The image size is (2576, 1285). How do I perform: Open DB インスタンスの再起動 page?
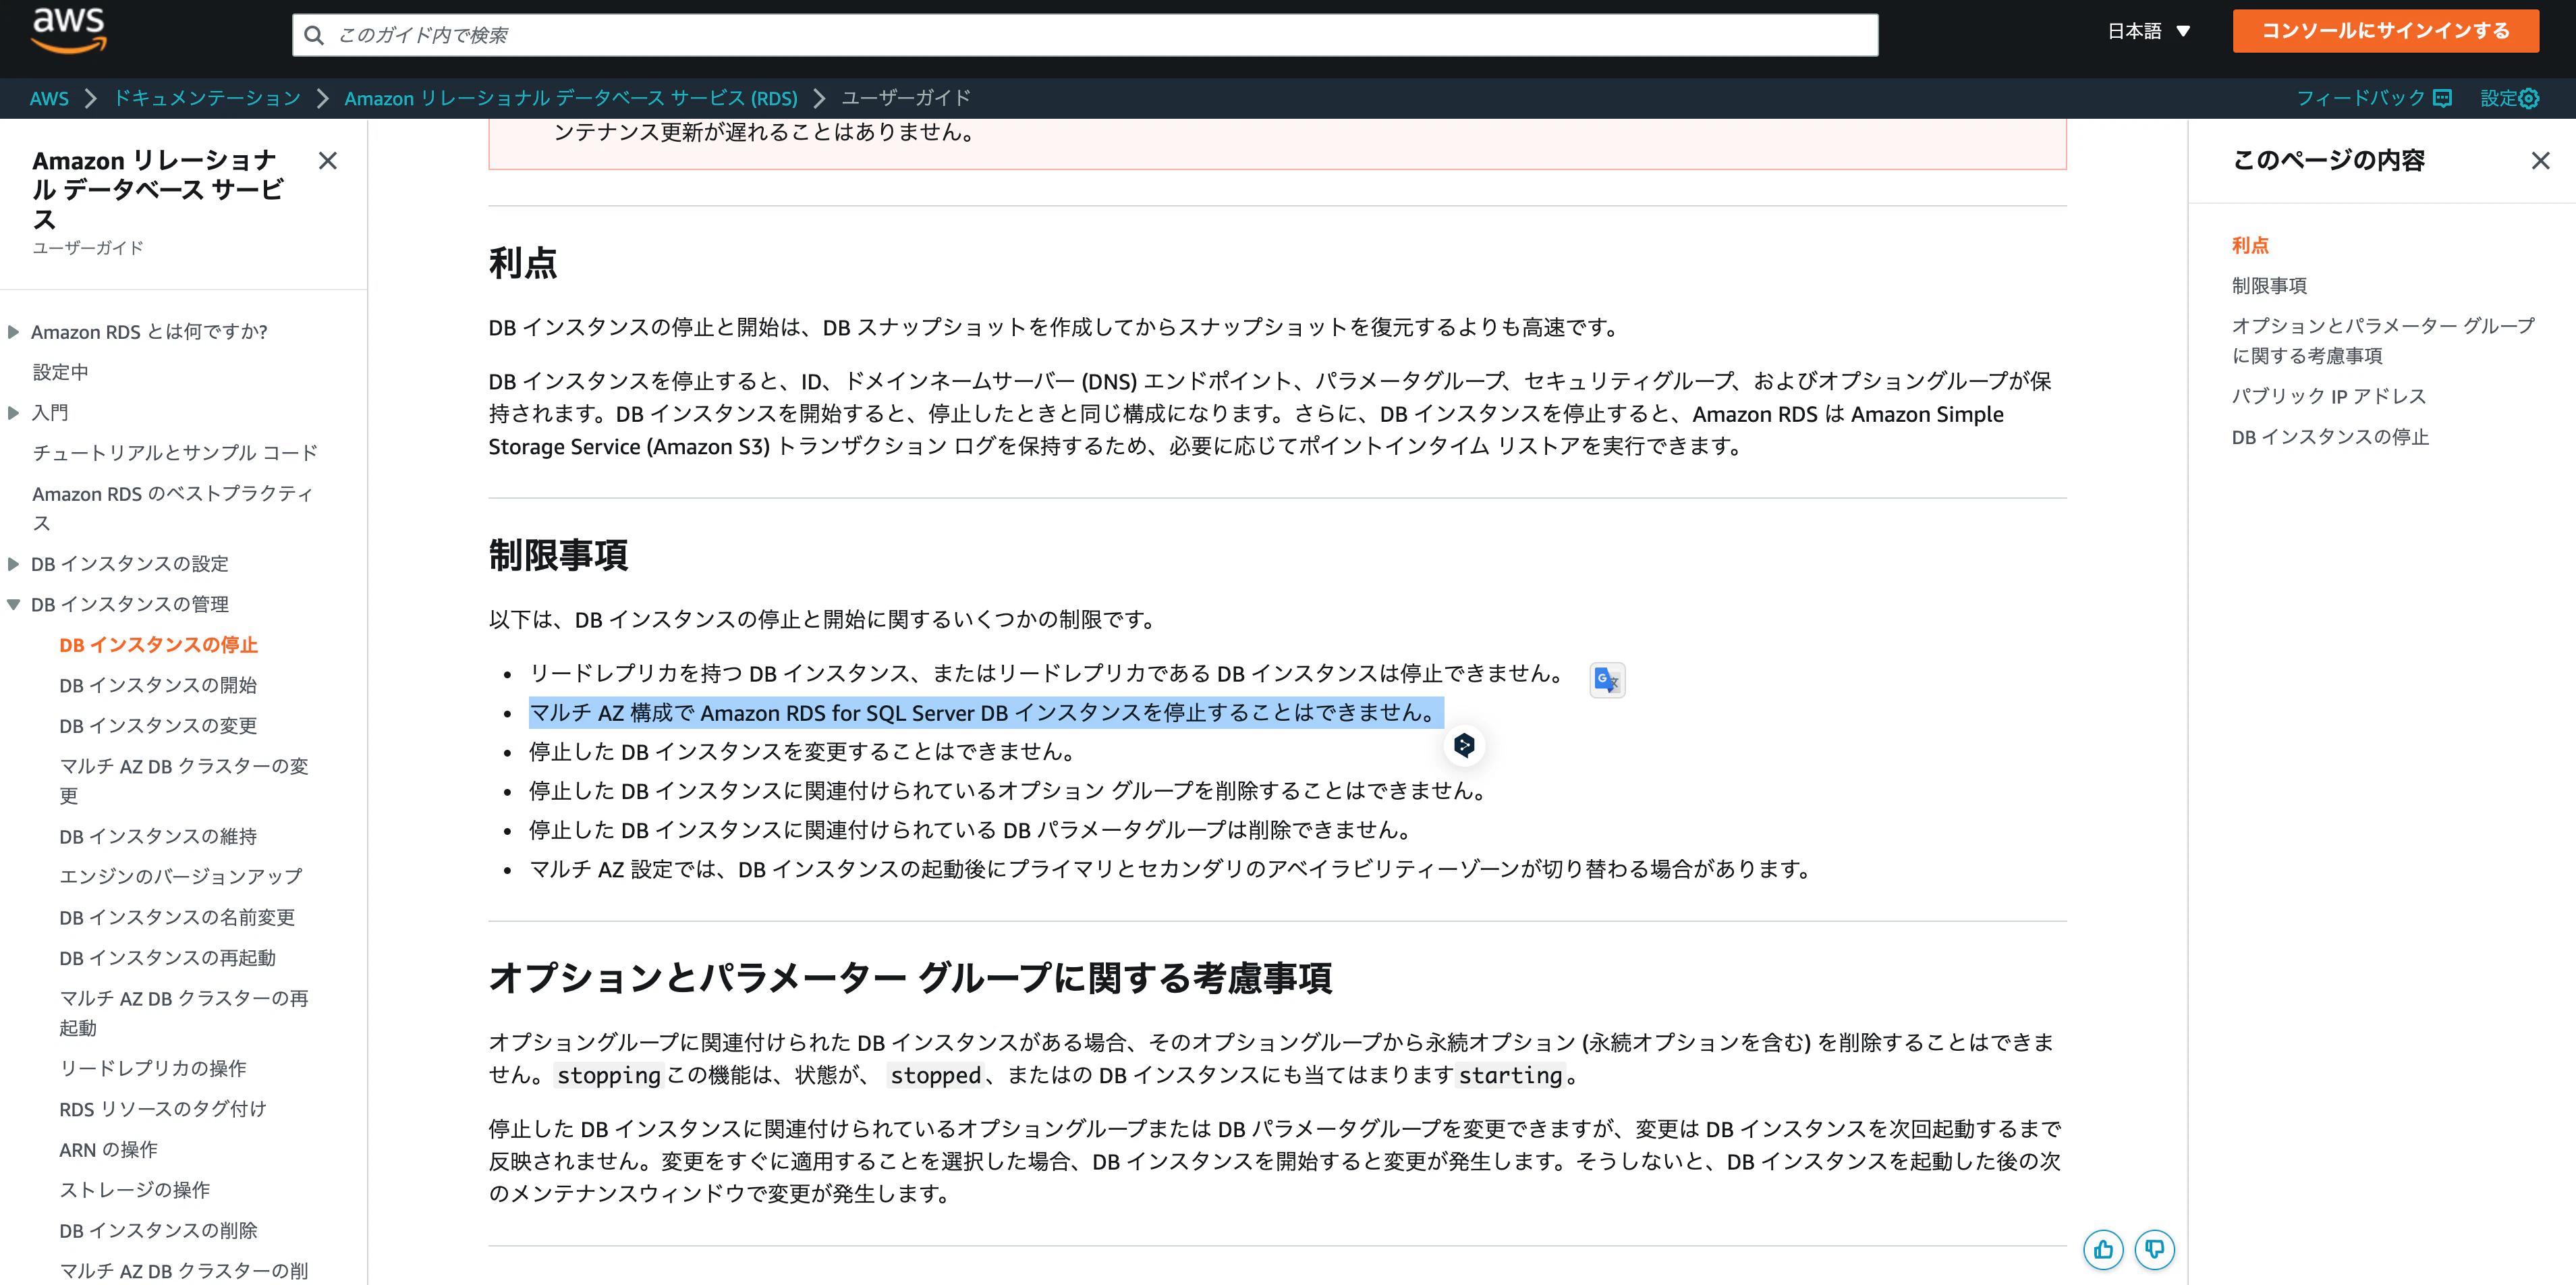(167, 958)
